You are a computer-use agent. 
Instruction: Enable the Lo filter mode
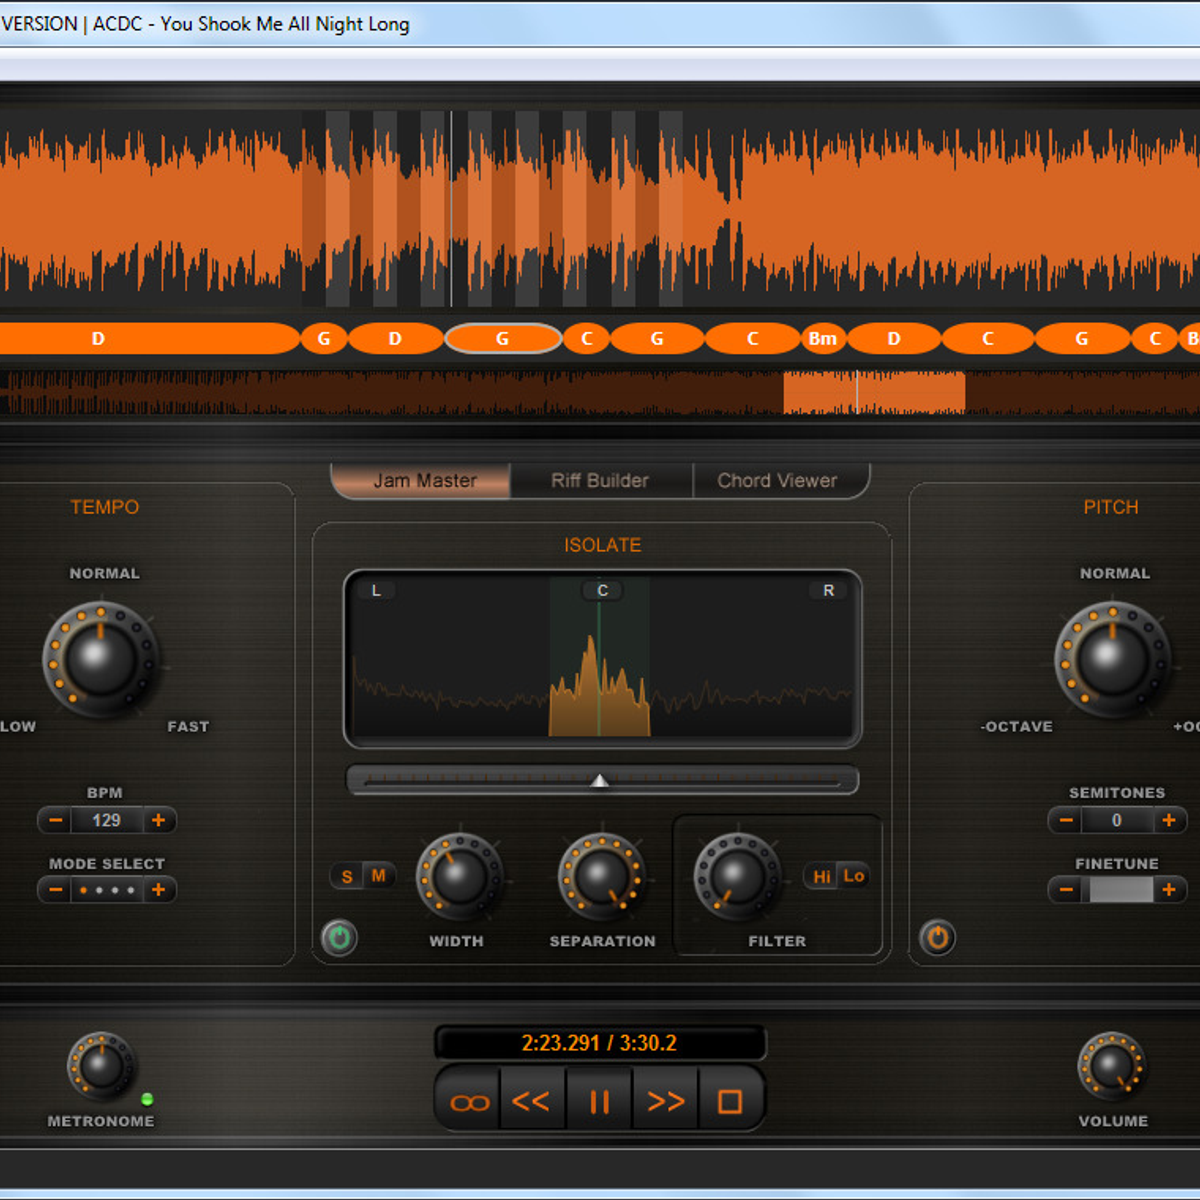click(853, 876)
